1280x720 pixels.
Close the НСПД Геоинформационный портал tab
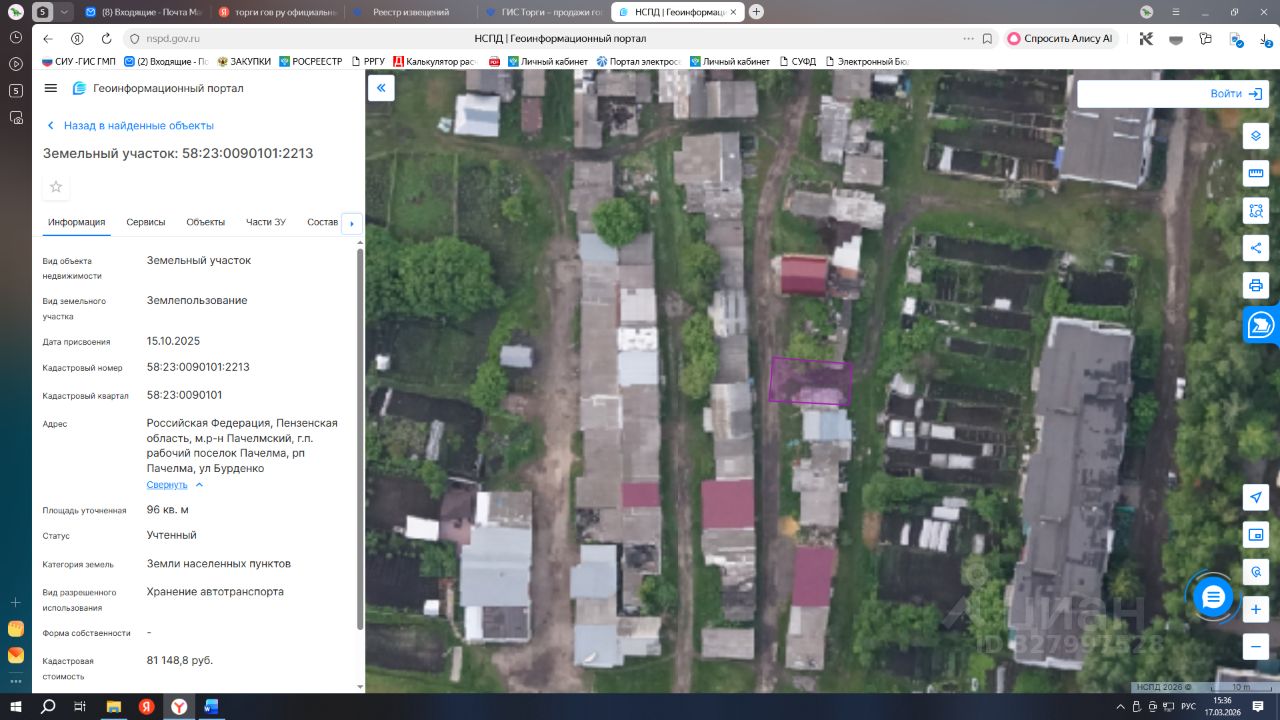point(734,12)
